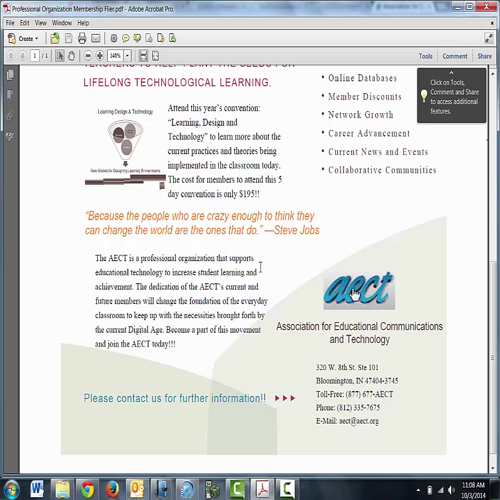The image size is (500, 500).
Task: Open Bookmarks navigation panel
Action: tap(10, 95)
